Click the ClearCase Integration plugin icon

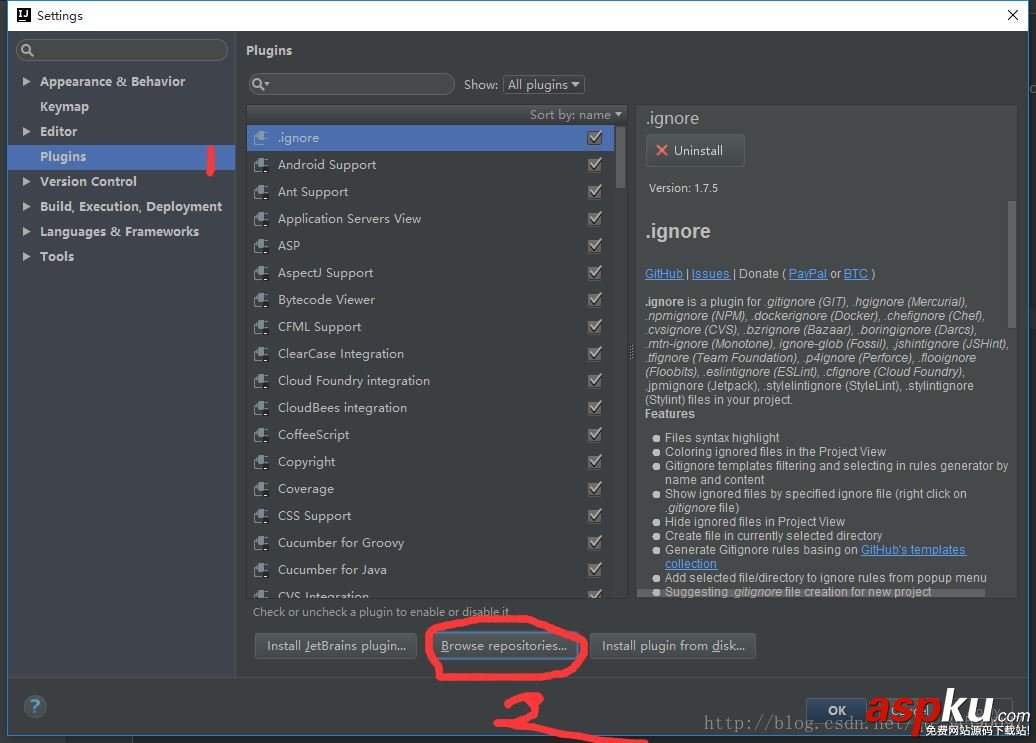[x=261, y=354]
